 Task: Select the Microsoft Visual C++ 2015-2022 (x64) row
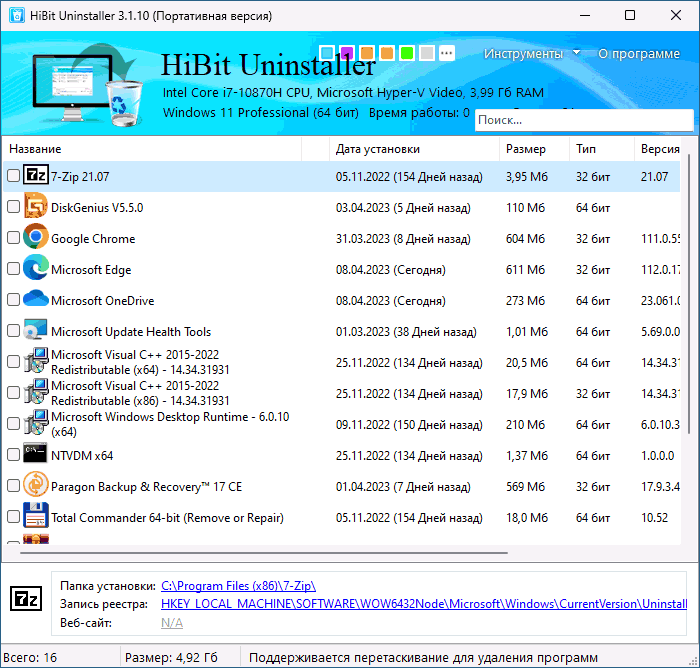[x=342, y=362]
